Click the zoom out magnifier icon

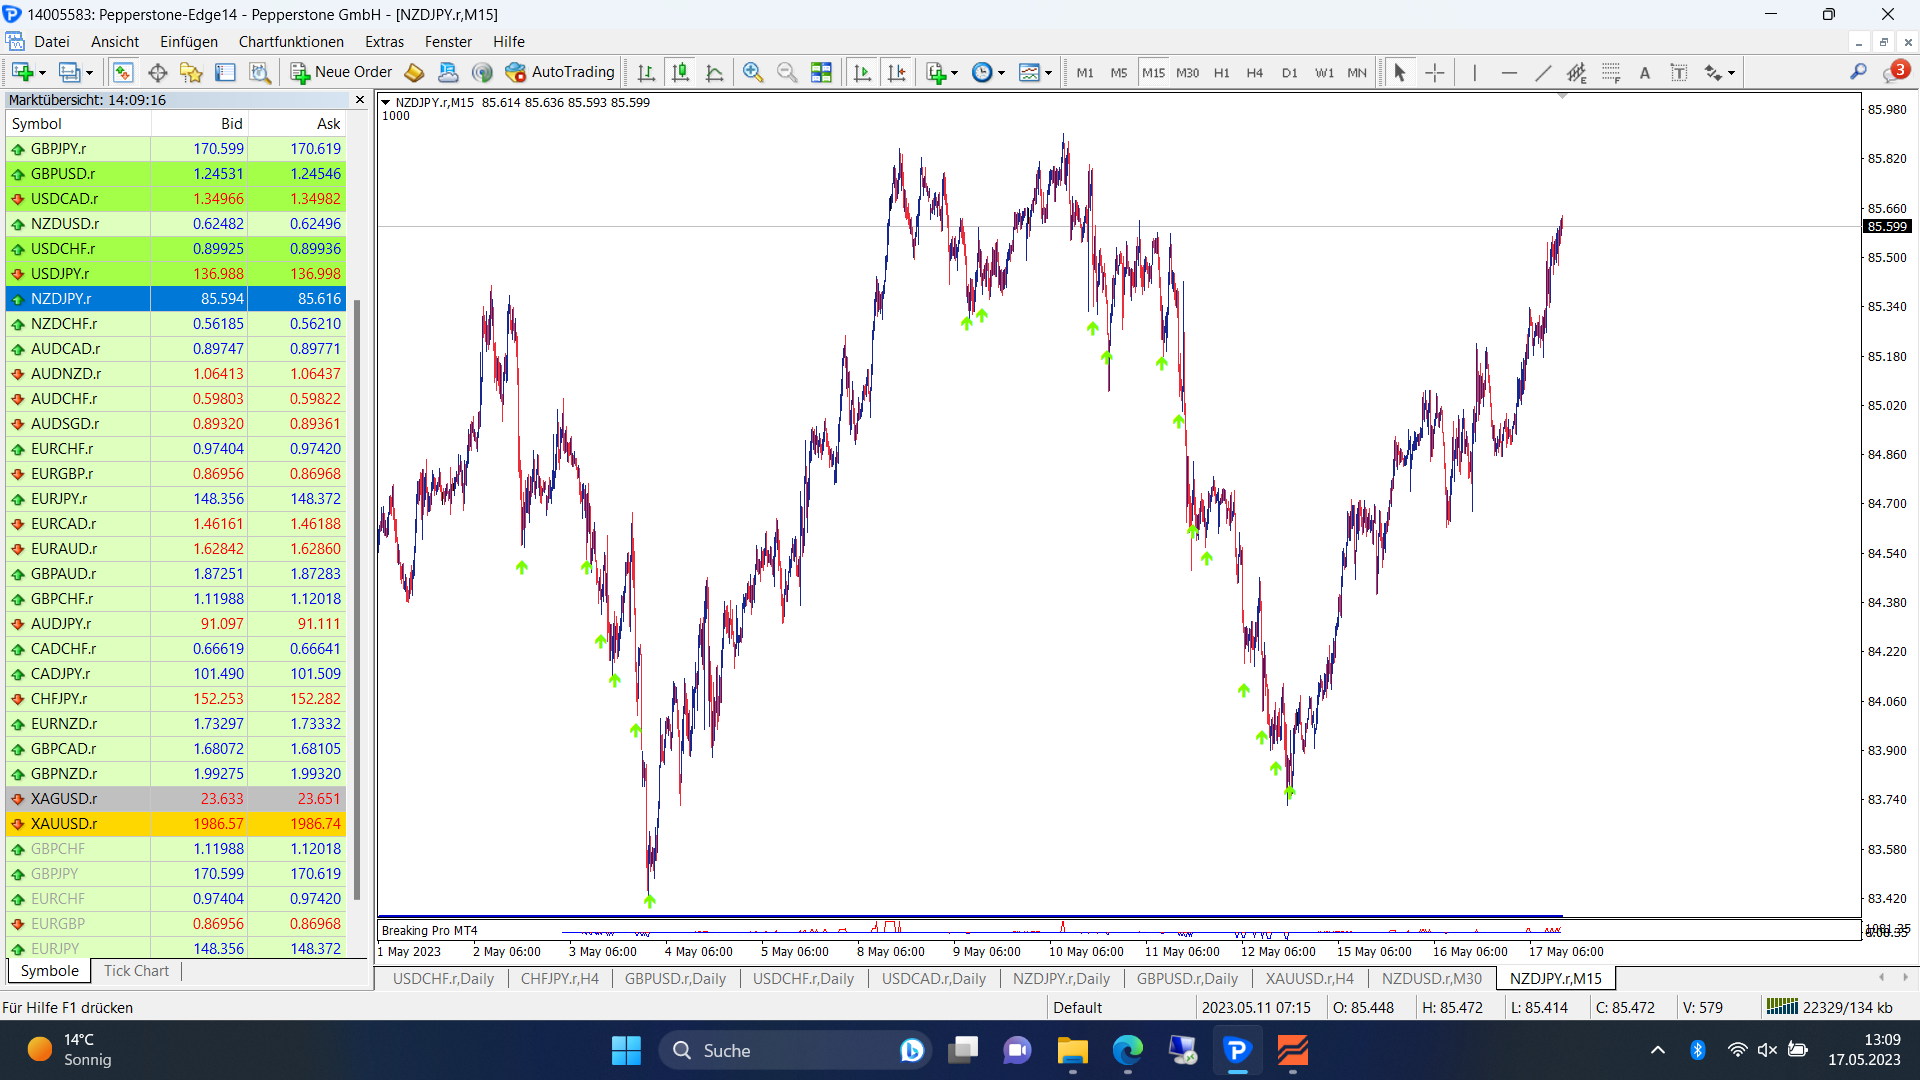pyautogui.click(x=787, y=72)
